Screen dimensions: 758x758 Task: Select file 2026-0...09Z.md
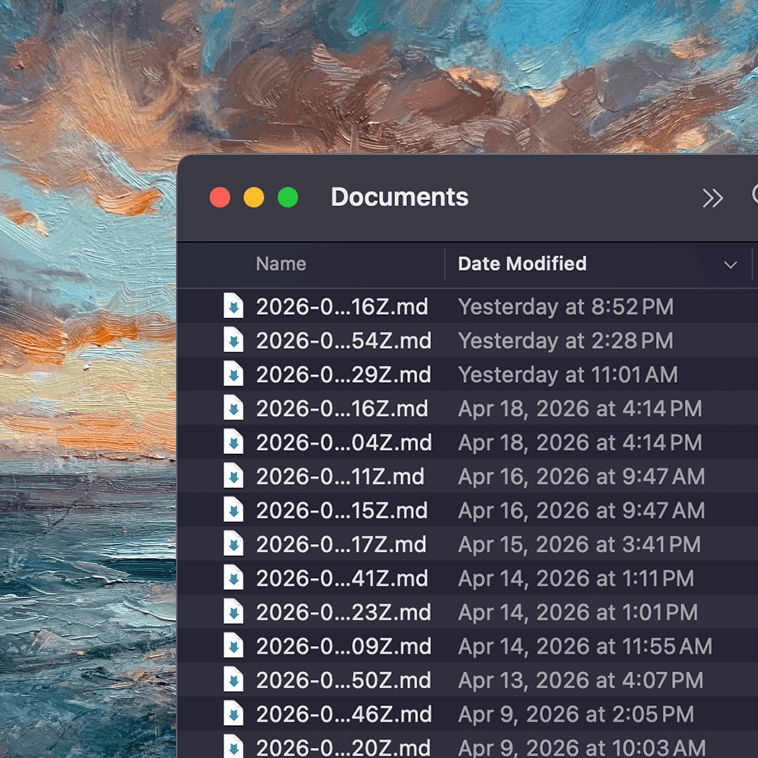point(344,646)
